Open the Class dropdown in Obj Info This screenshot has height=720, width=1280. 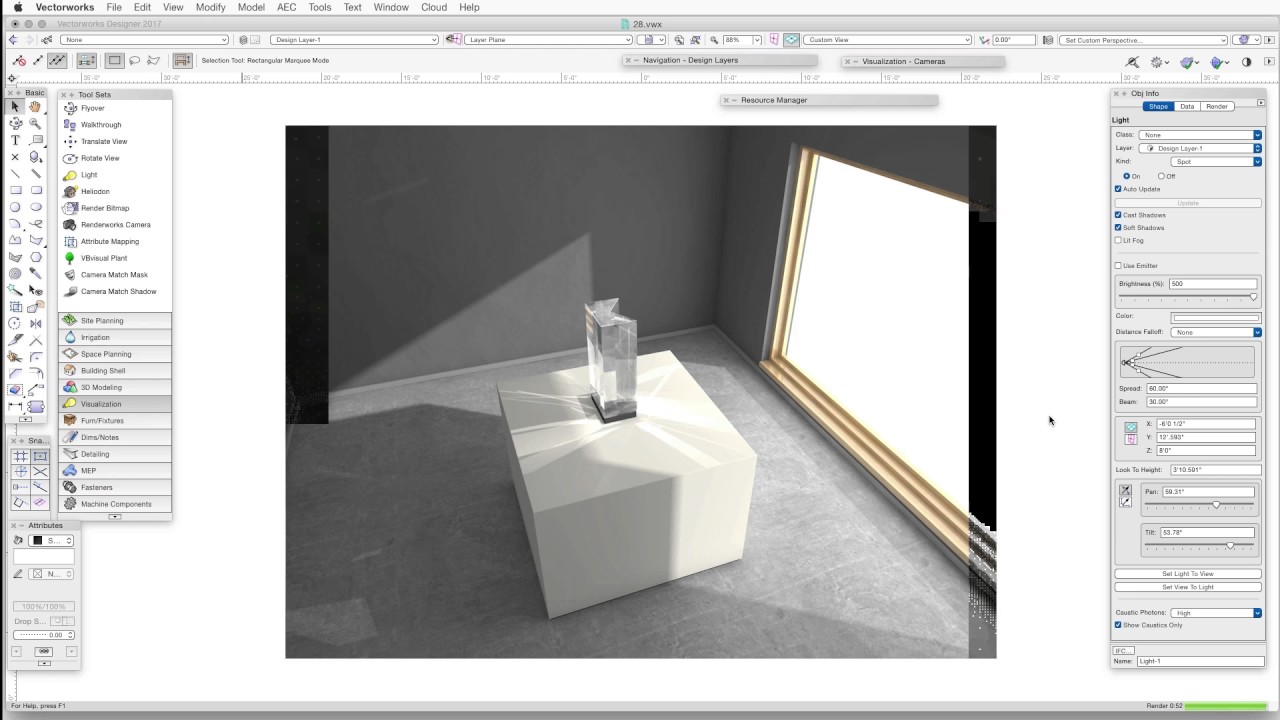click(1200, 135)
